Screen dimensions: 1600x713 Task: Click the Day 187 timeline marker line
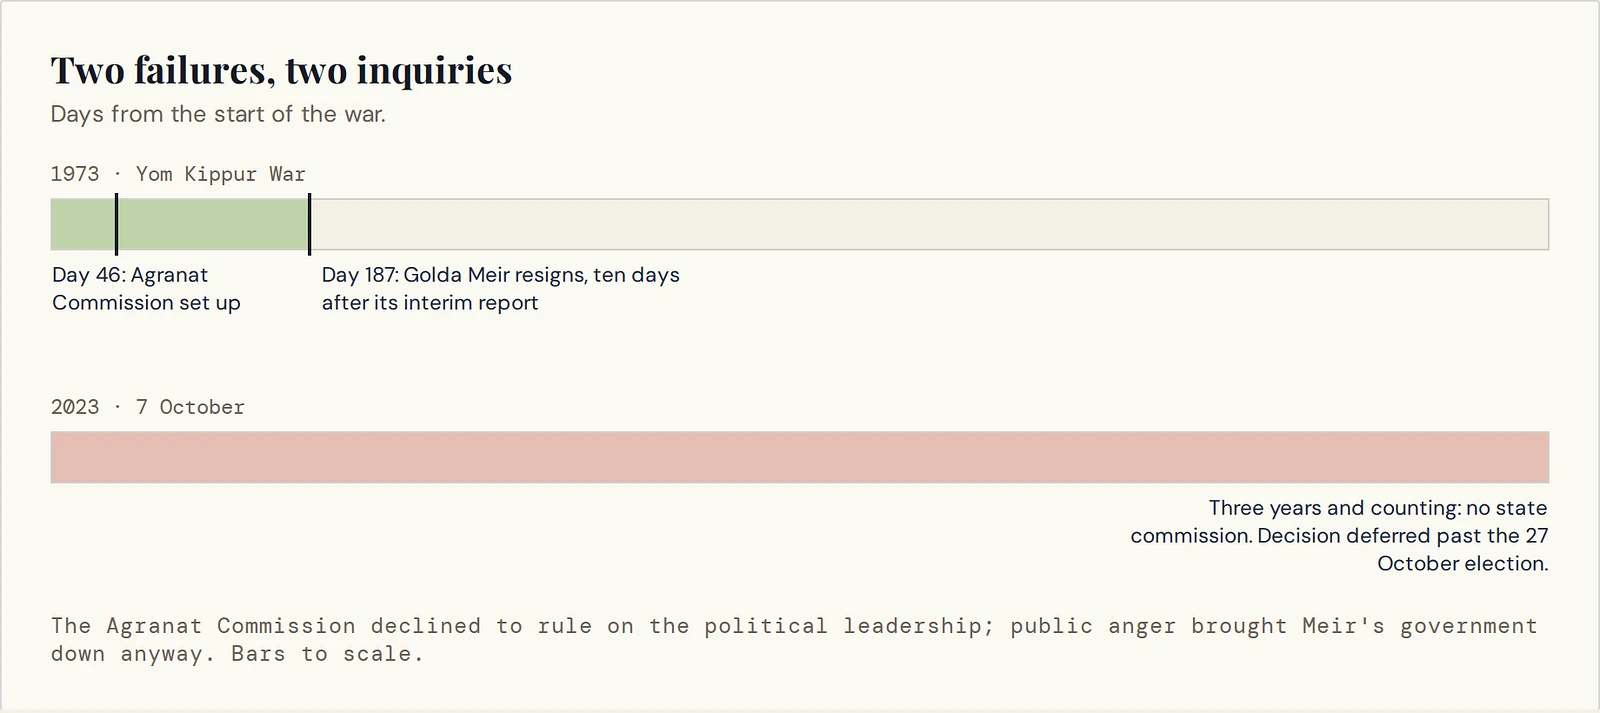coord(309,224)
